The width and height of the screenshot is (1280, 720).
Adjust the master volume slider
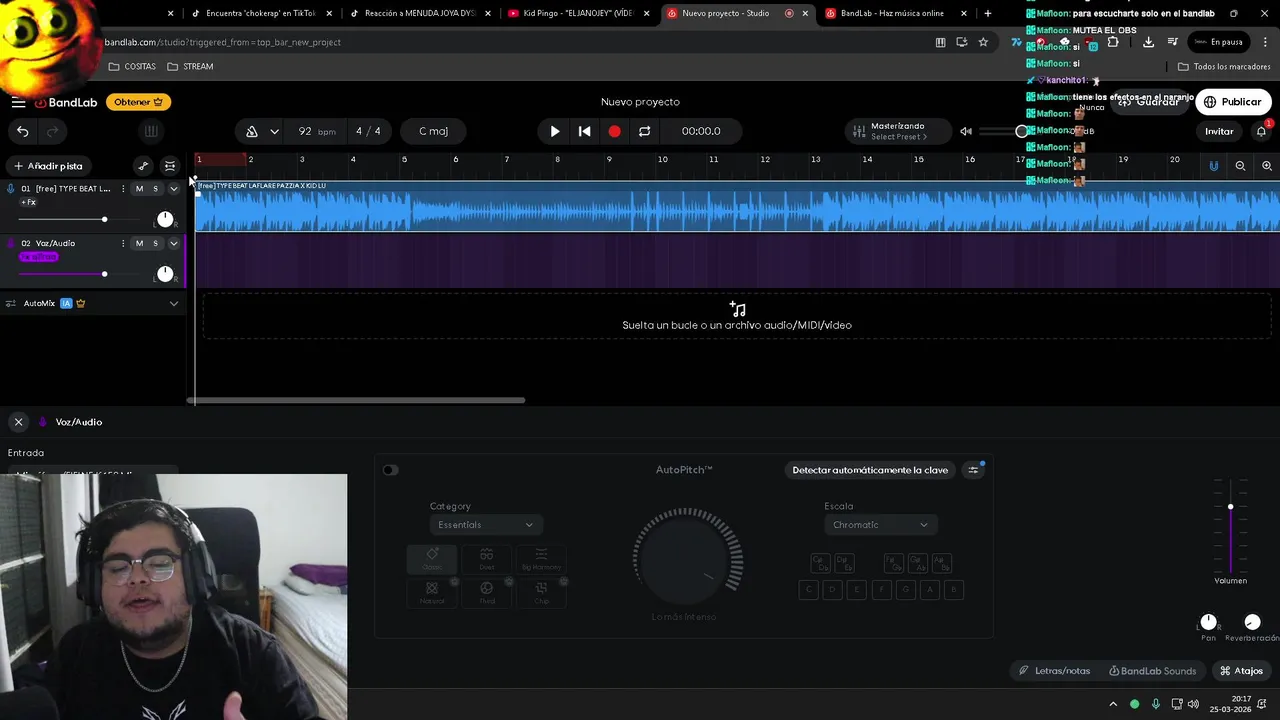[x=1003, y=131]
